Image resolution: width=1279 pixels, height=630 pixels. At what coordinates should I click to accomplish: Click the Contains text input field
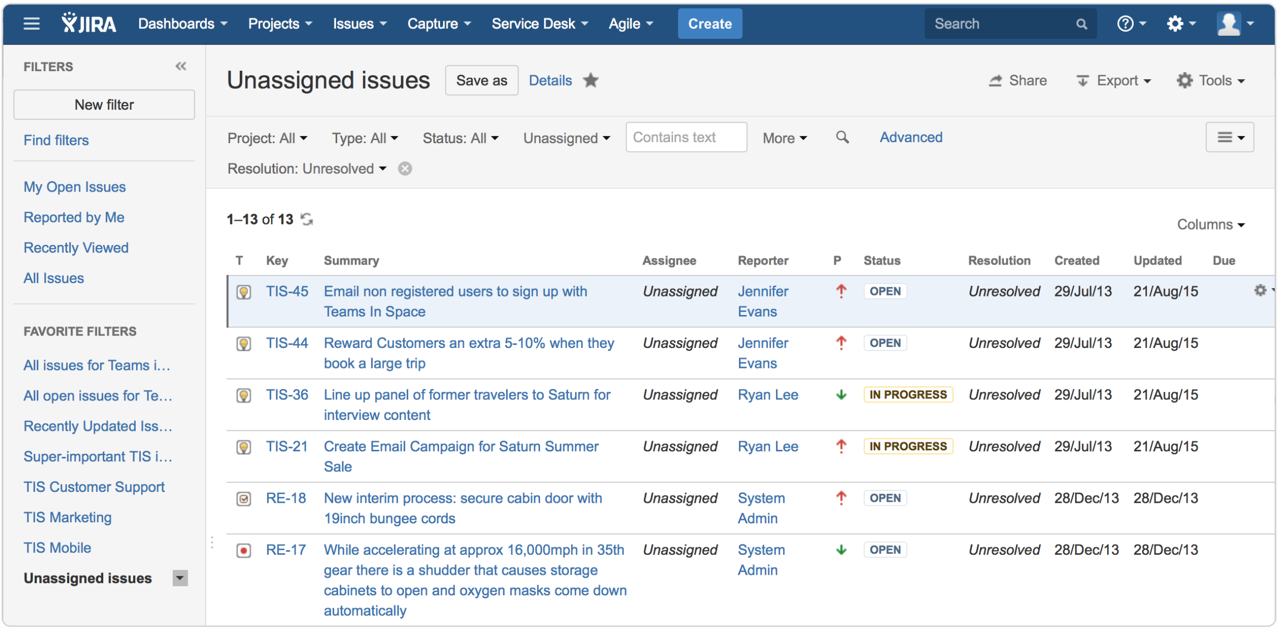click(686, 138)
